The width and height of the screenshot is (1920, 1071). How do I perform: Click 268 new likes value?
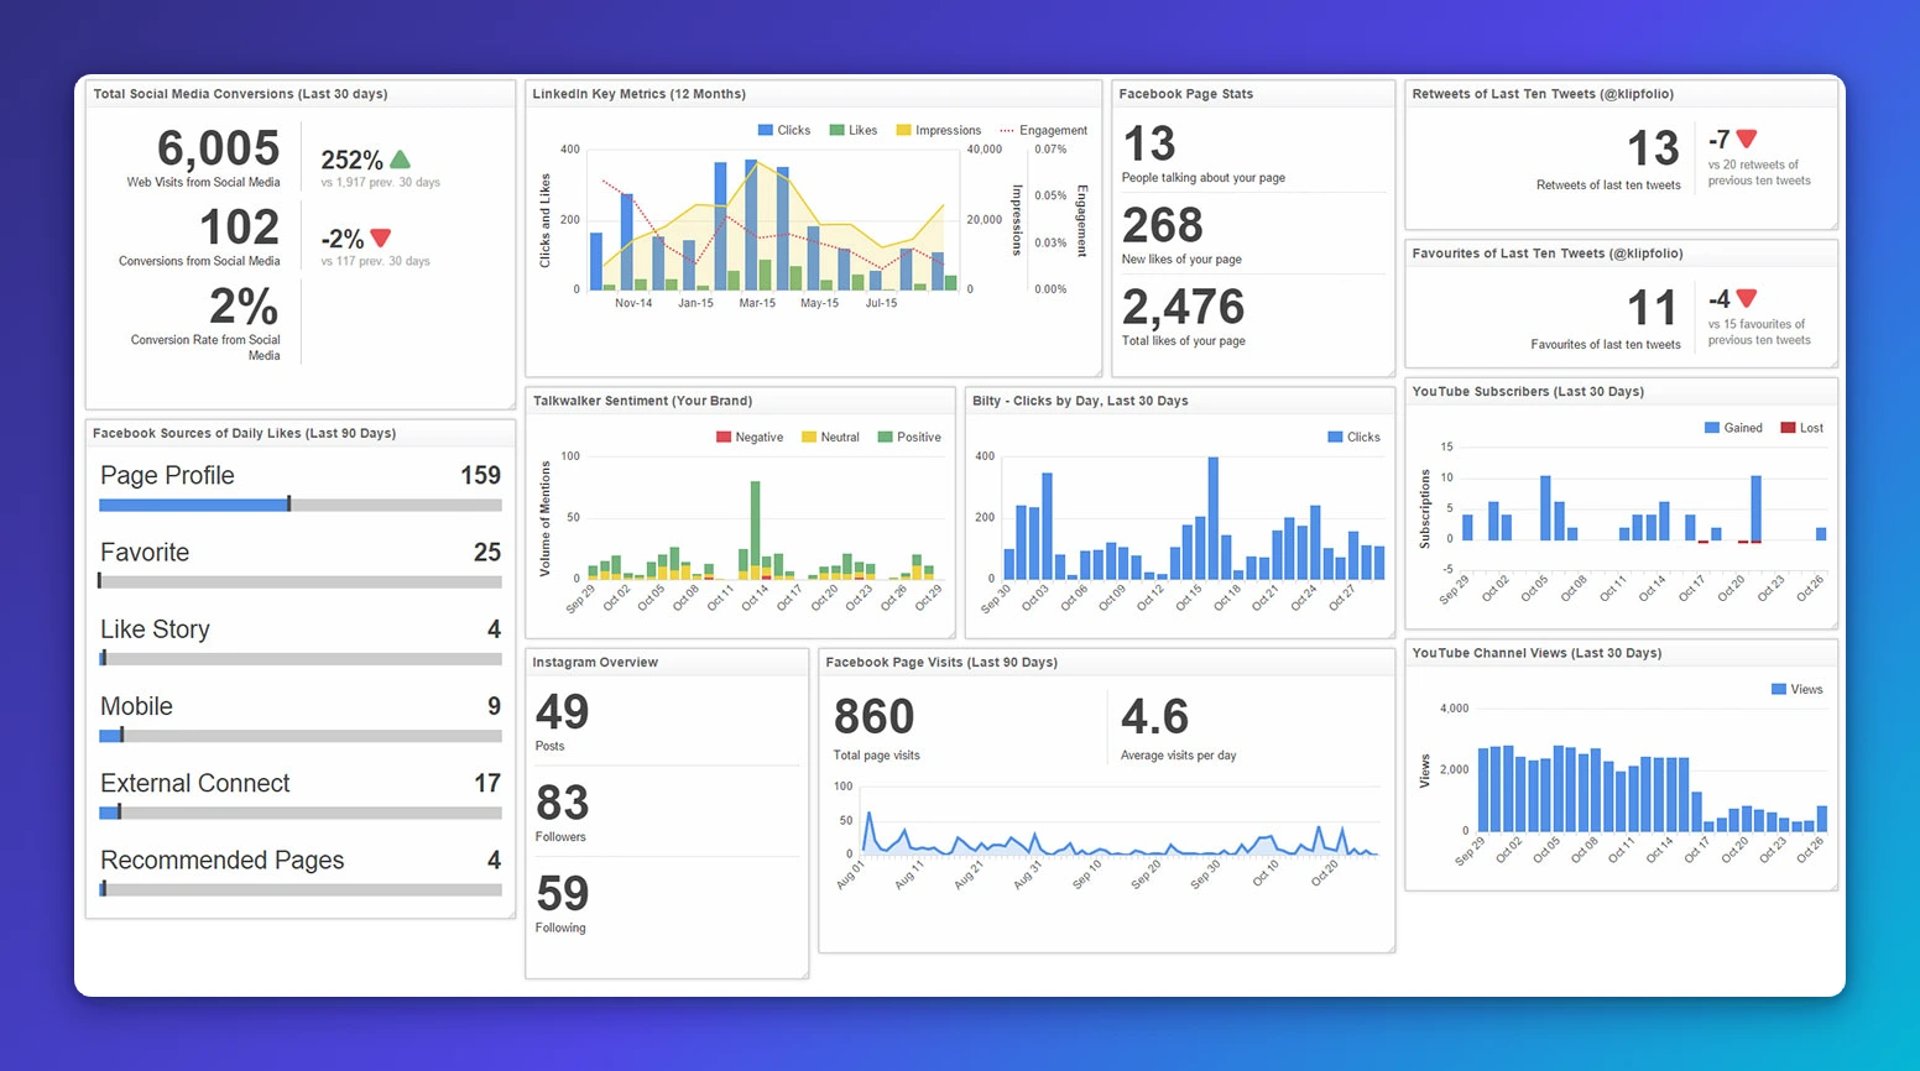click(1162, 225)
